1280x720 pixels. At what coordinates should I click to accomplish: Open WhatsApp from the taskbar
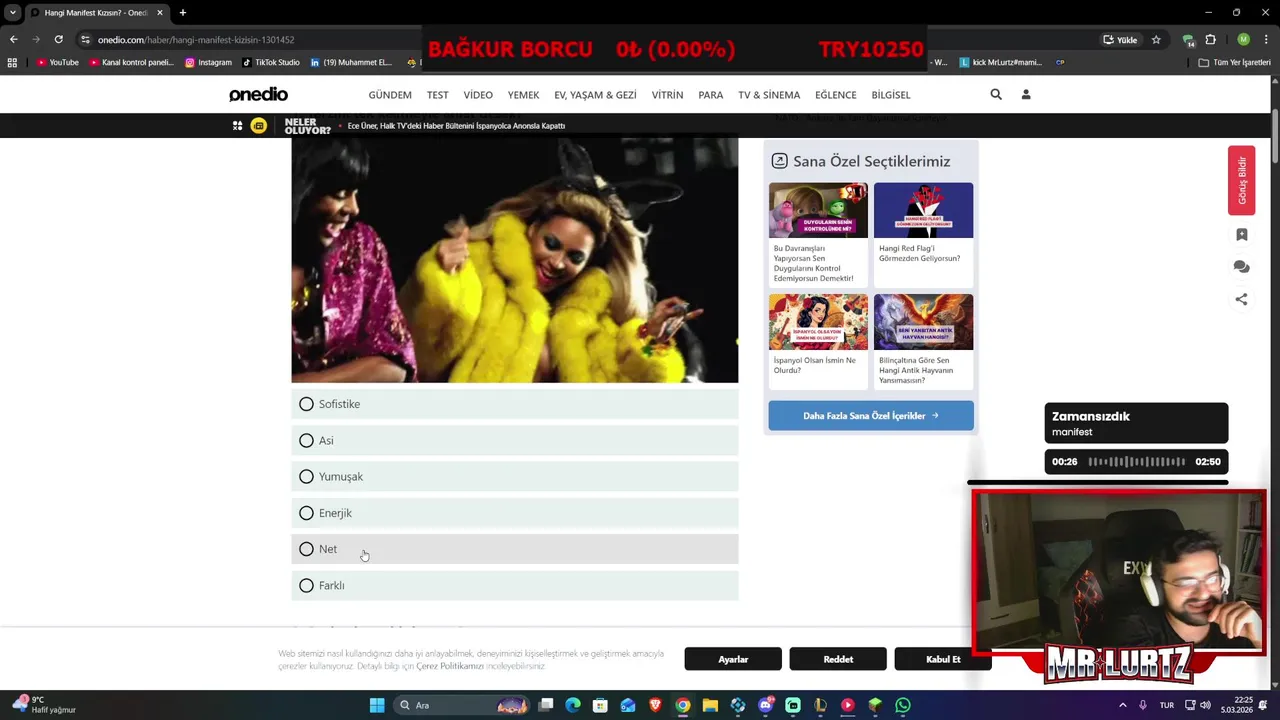point(902,705)
